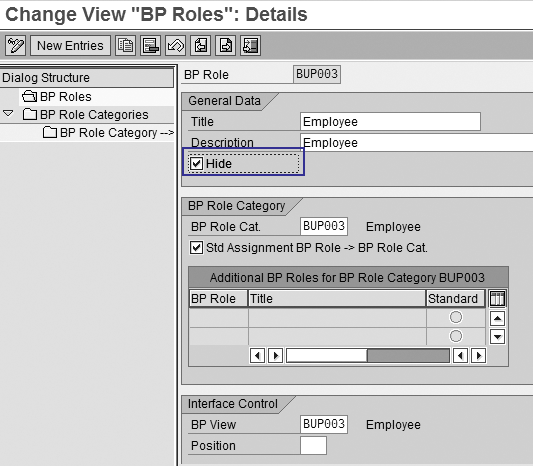
Task: Go to the next entry icon
Action: tap(225, 45)
